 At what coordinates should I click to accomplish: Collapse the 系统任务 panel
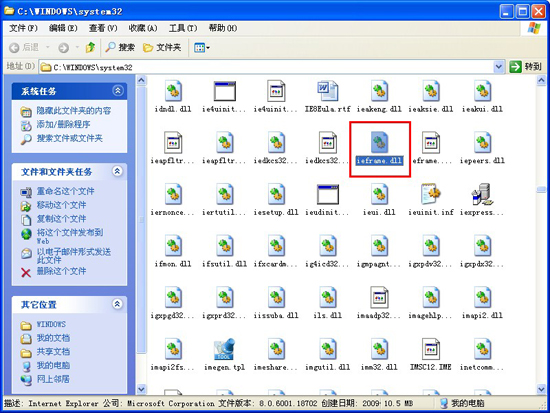coord(118,91)
